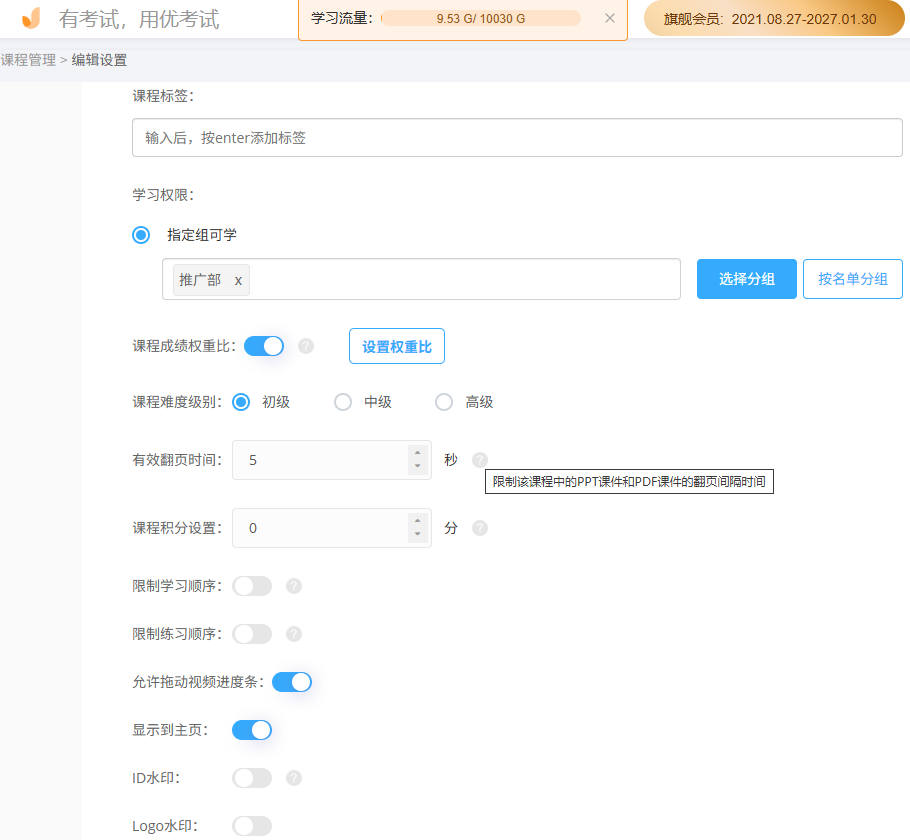Screen dimensions: 910x840
Task: Disable 允许拖动视频进度条
Action: tap(292, 682)
